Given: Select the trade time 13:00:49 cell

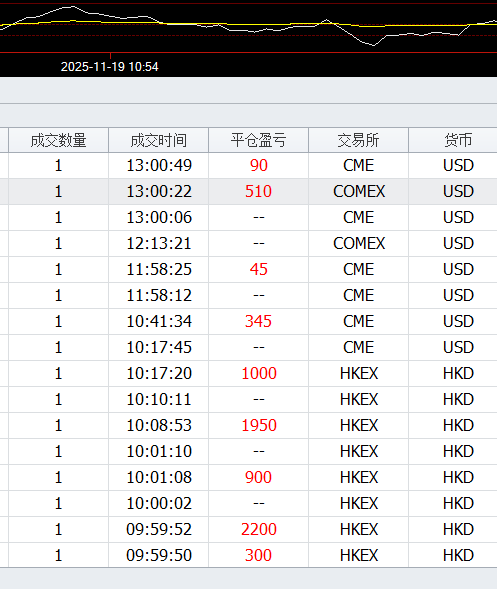Looking at the screenshot, I should [159, 166].
